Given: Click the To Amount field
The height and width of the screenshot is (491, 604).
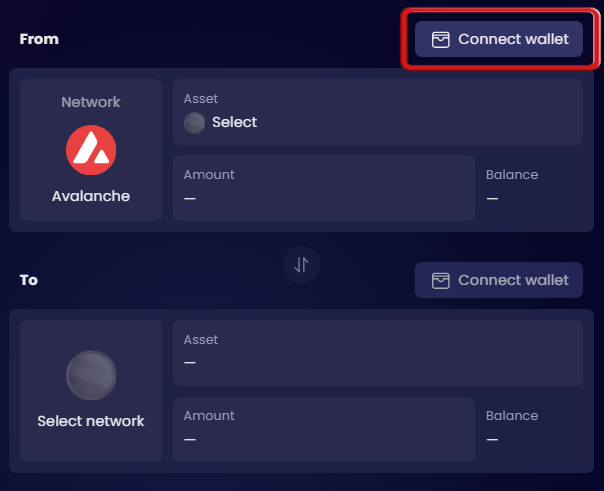Looking at the screenshot, I should point(324,429).
